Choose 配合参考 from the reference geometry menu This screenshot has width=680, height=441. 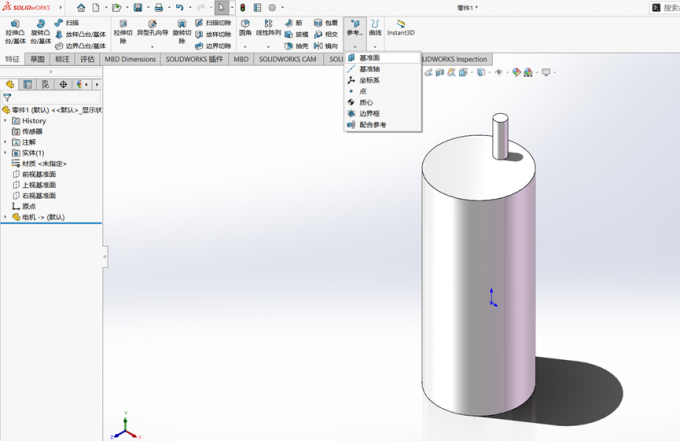382,125
